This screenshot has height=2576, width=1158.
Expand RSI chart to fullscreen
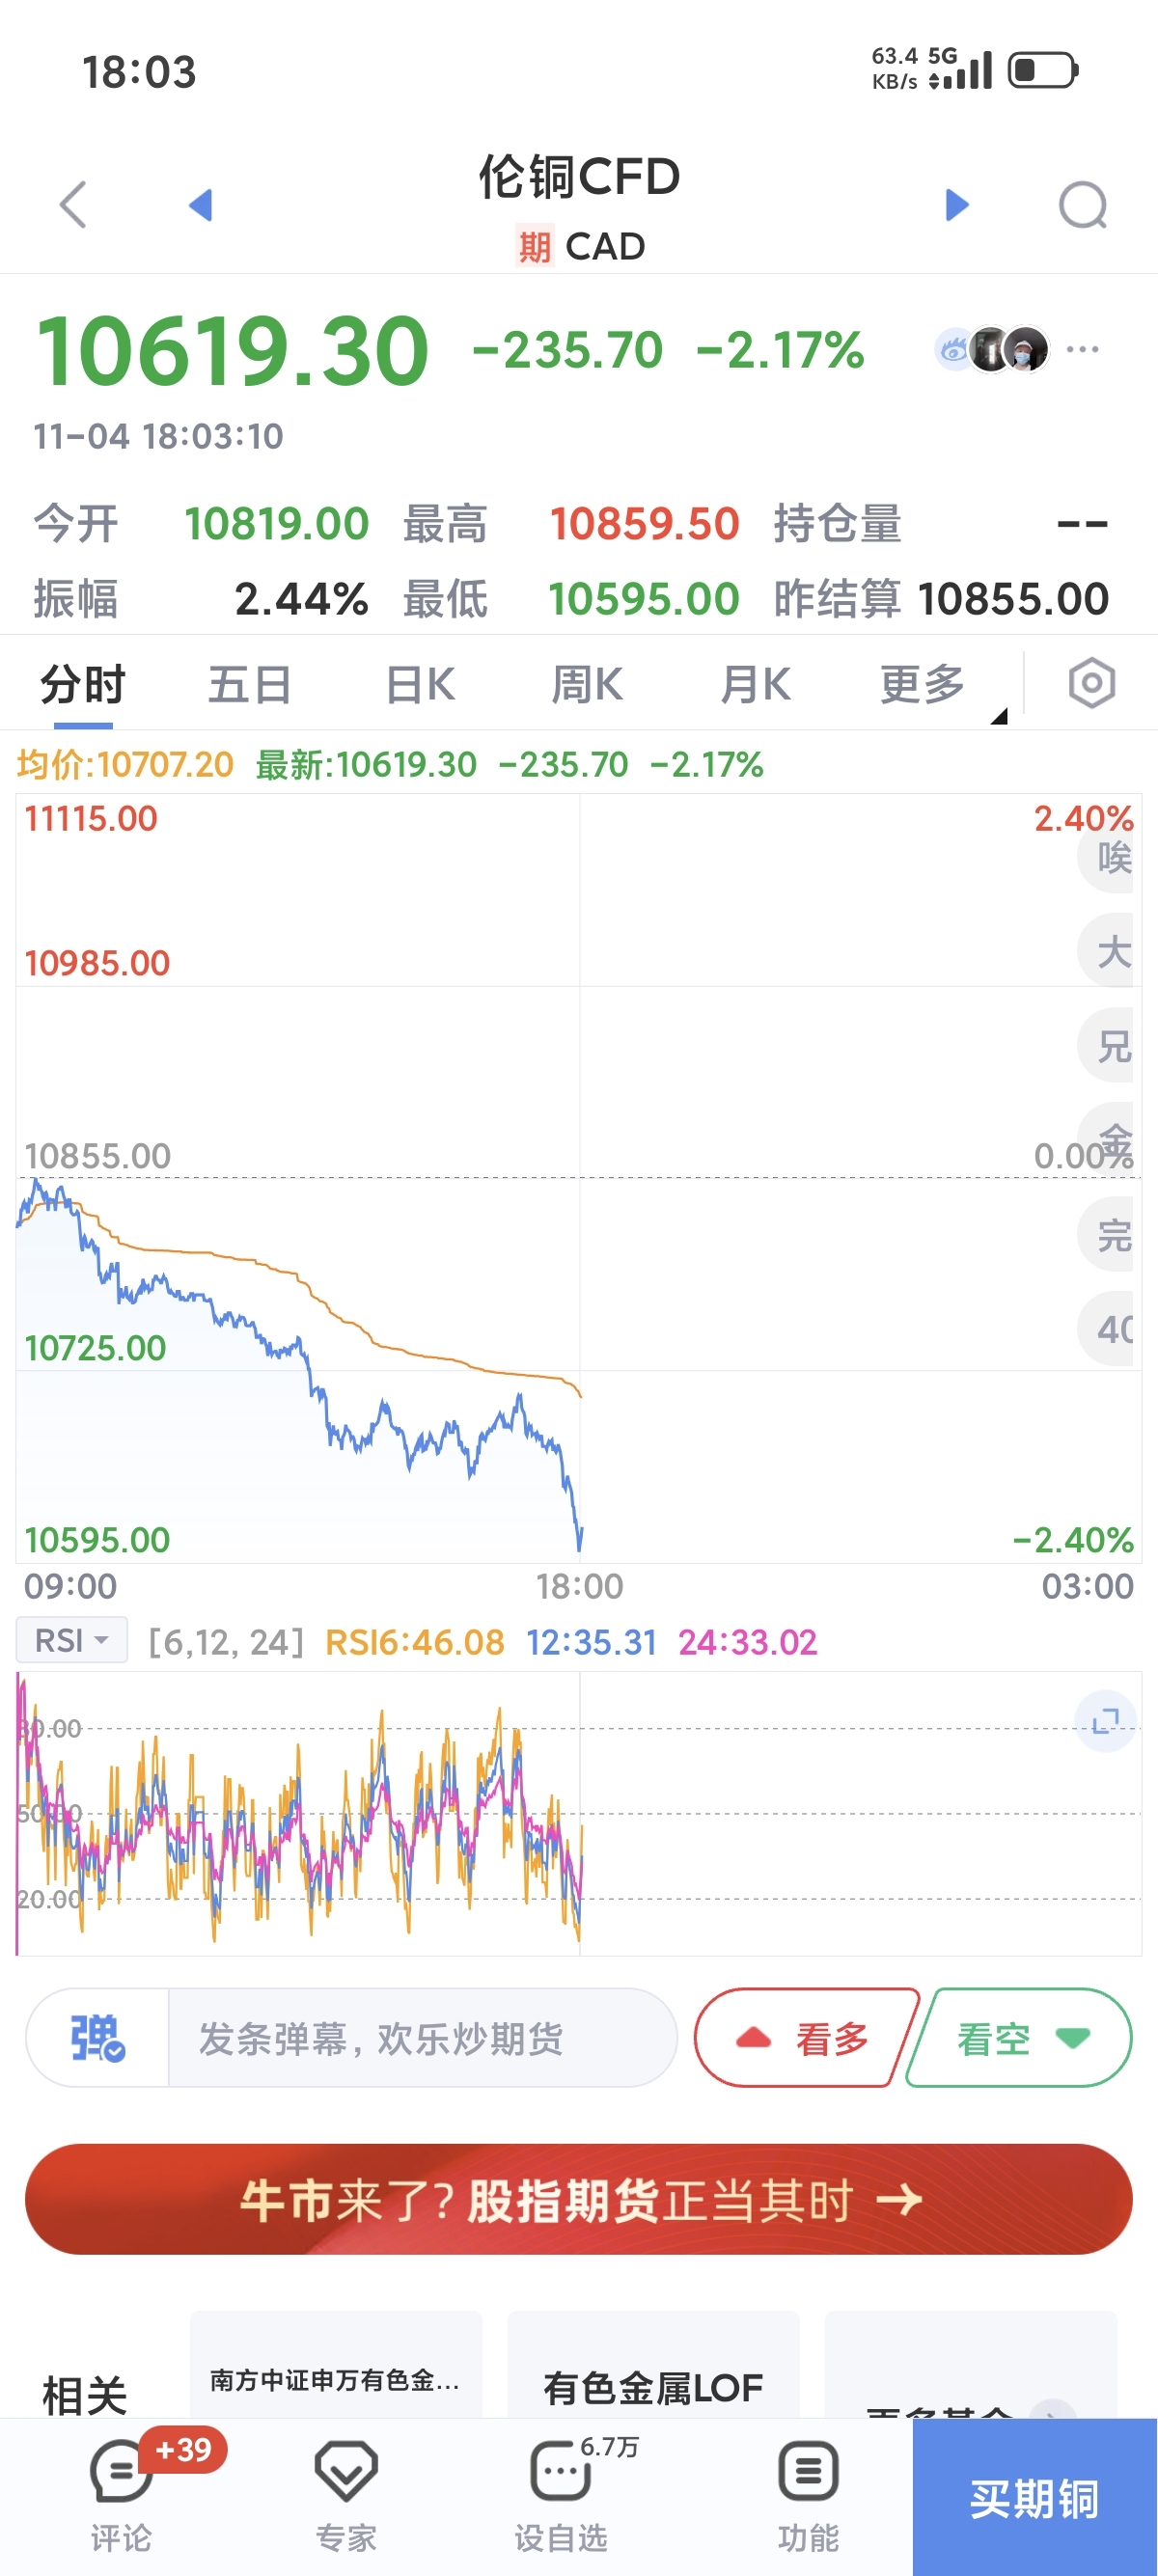tap(1105, 1721)
